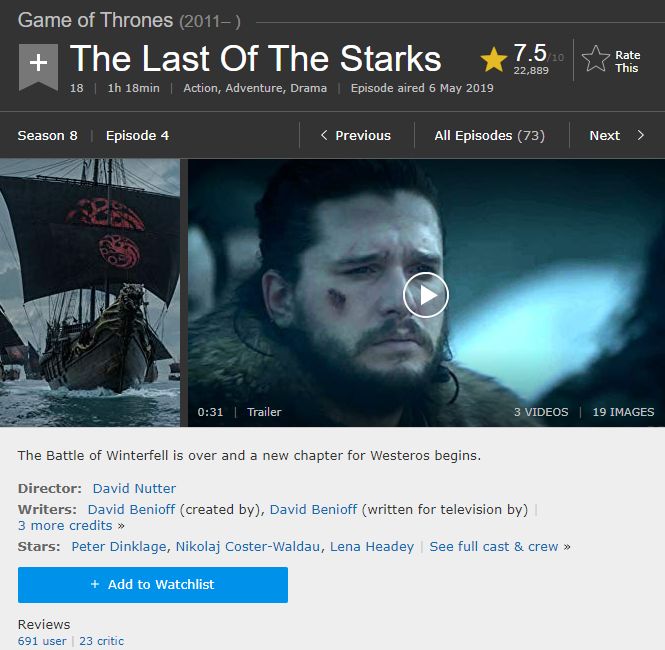Open the Season 8 link
Image resolution: width=665 pixels, height=650 pixels.
pyautogui.click(x=48, y=136)
